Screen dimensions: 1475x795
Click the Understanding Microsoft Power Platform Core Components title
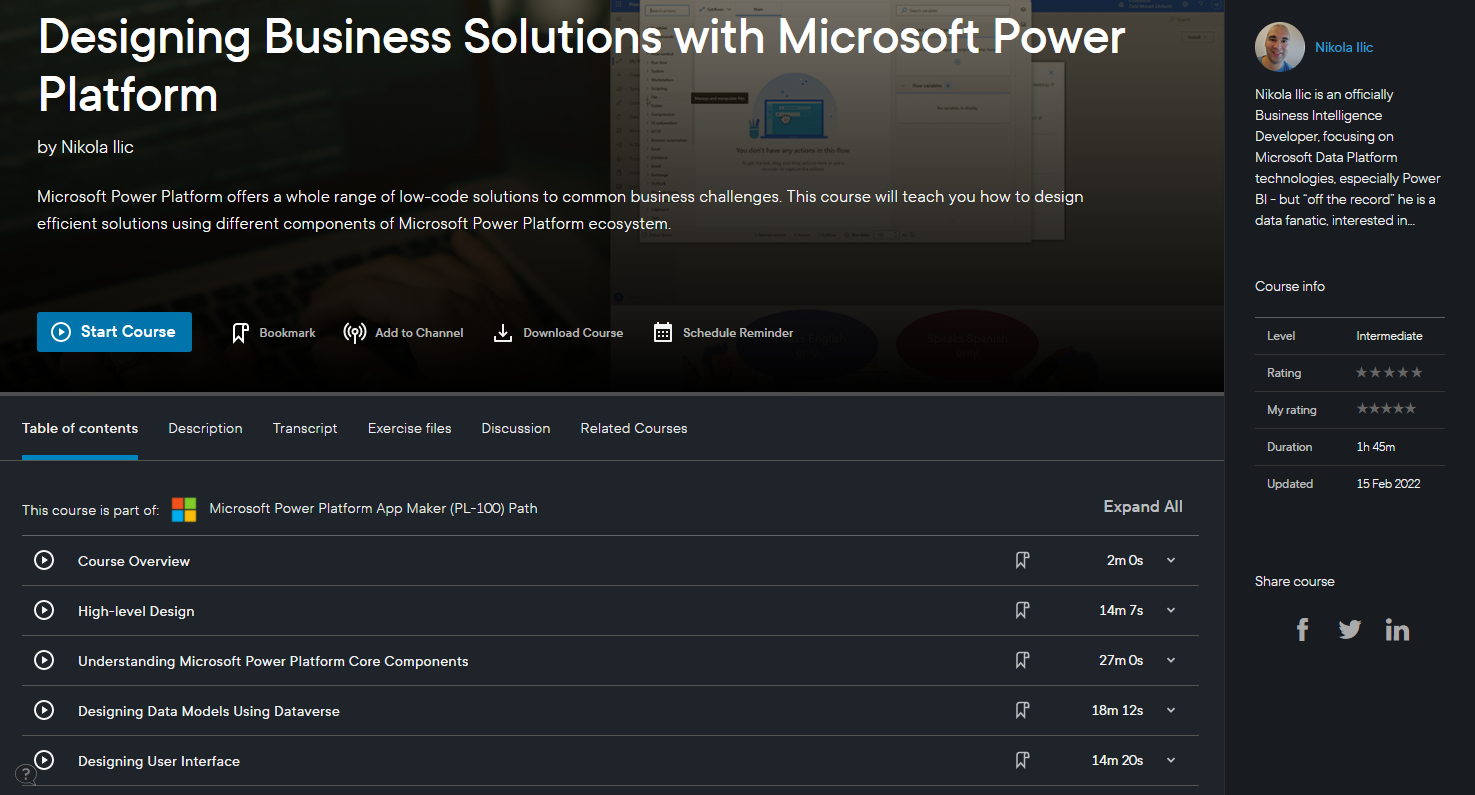pos(273,661)
